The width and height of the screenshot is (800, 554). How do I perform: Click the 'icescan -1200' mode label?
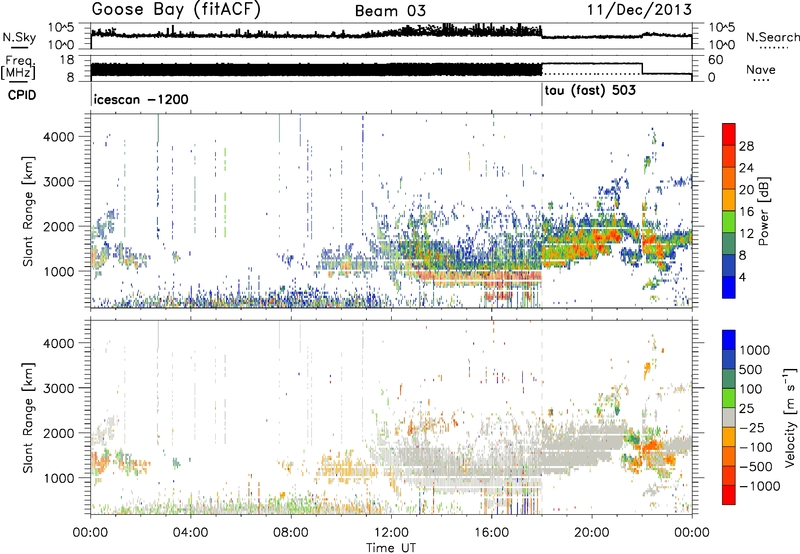click(x=141, y=99)
